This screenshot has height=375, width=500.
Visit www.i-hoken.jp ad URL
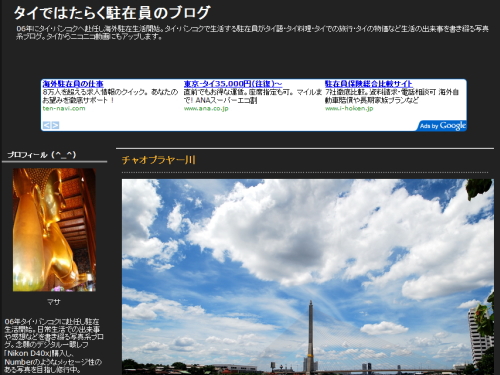click(x=349, y=108)
